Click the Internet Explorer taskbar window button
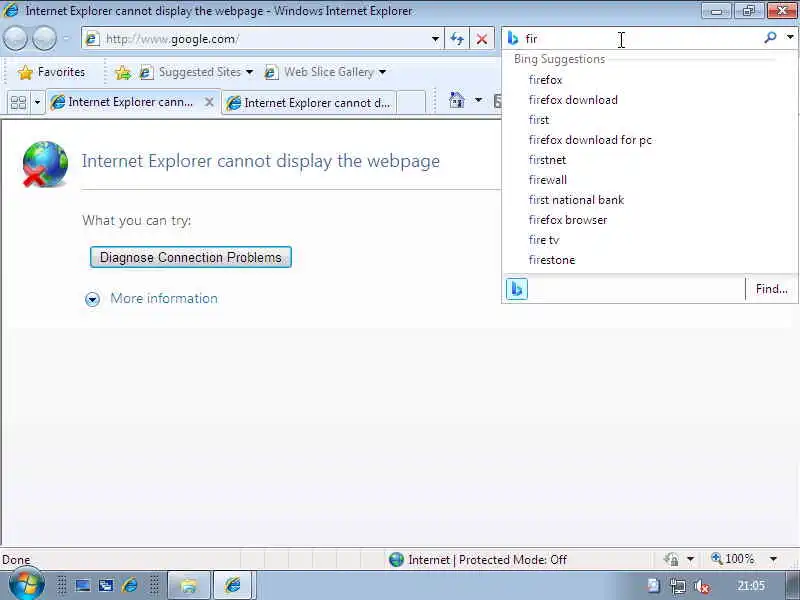The width and height of the screenshot is (800, 600). tap(233, 585)
